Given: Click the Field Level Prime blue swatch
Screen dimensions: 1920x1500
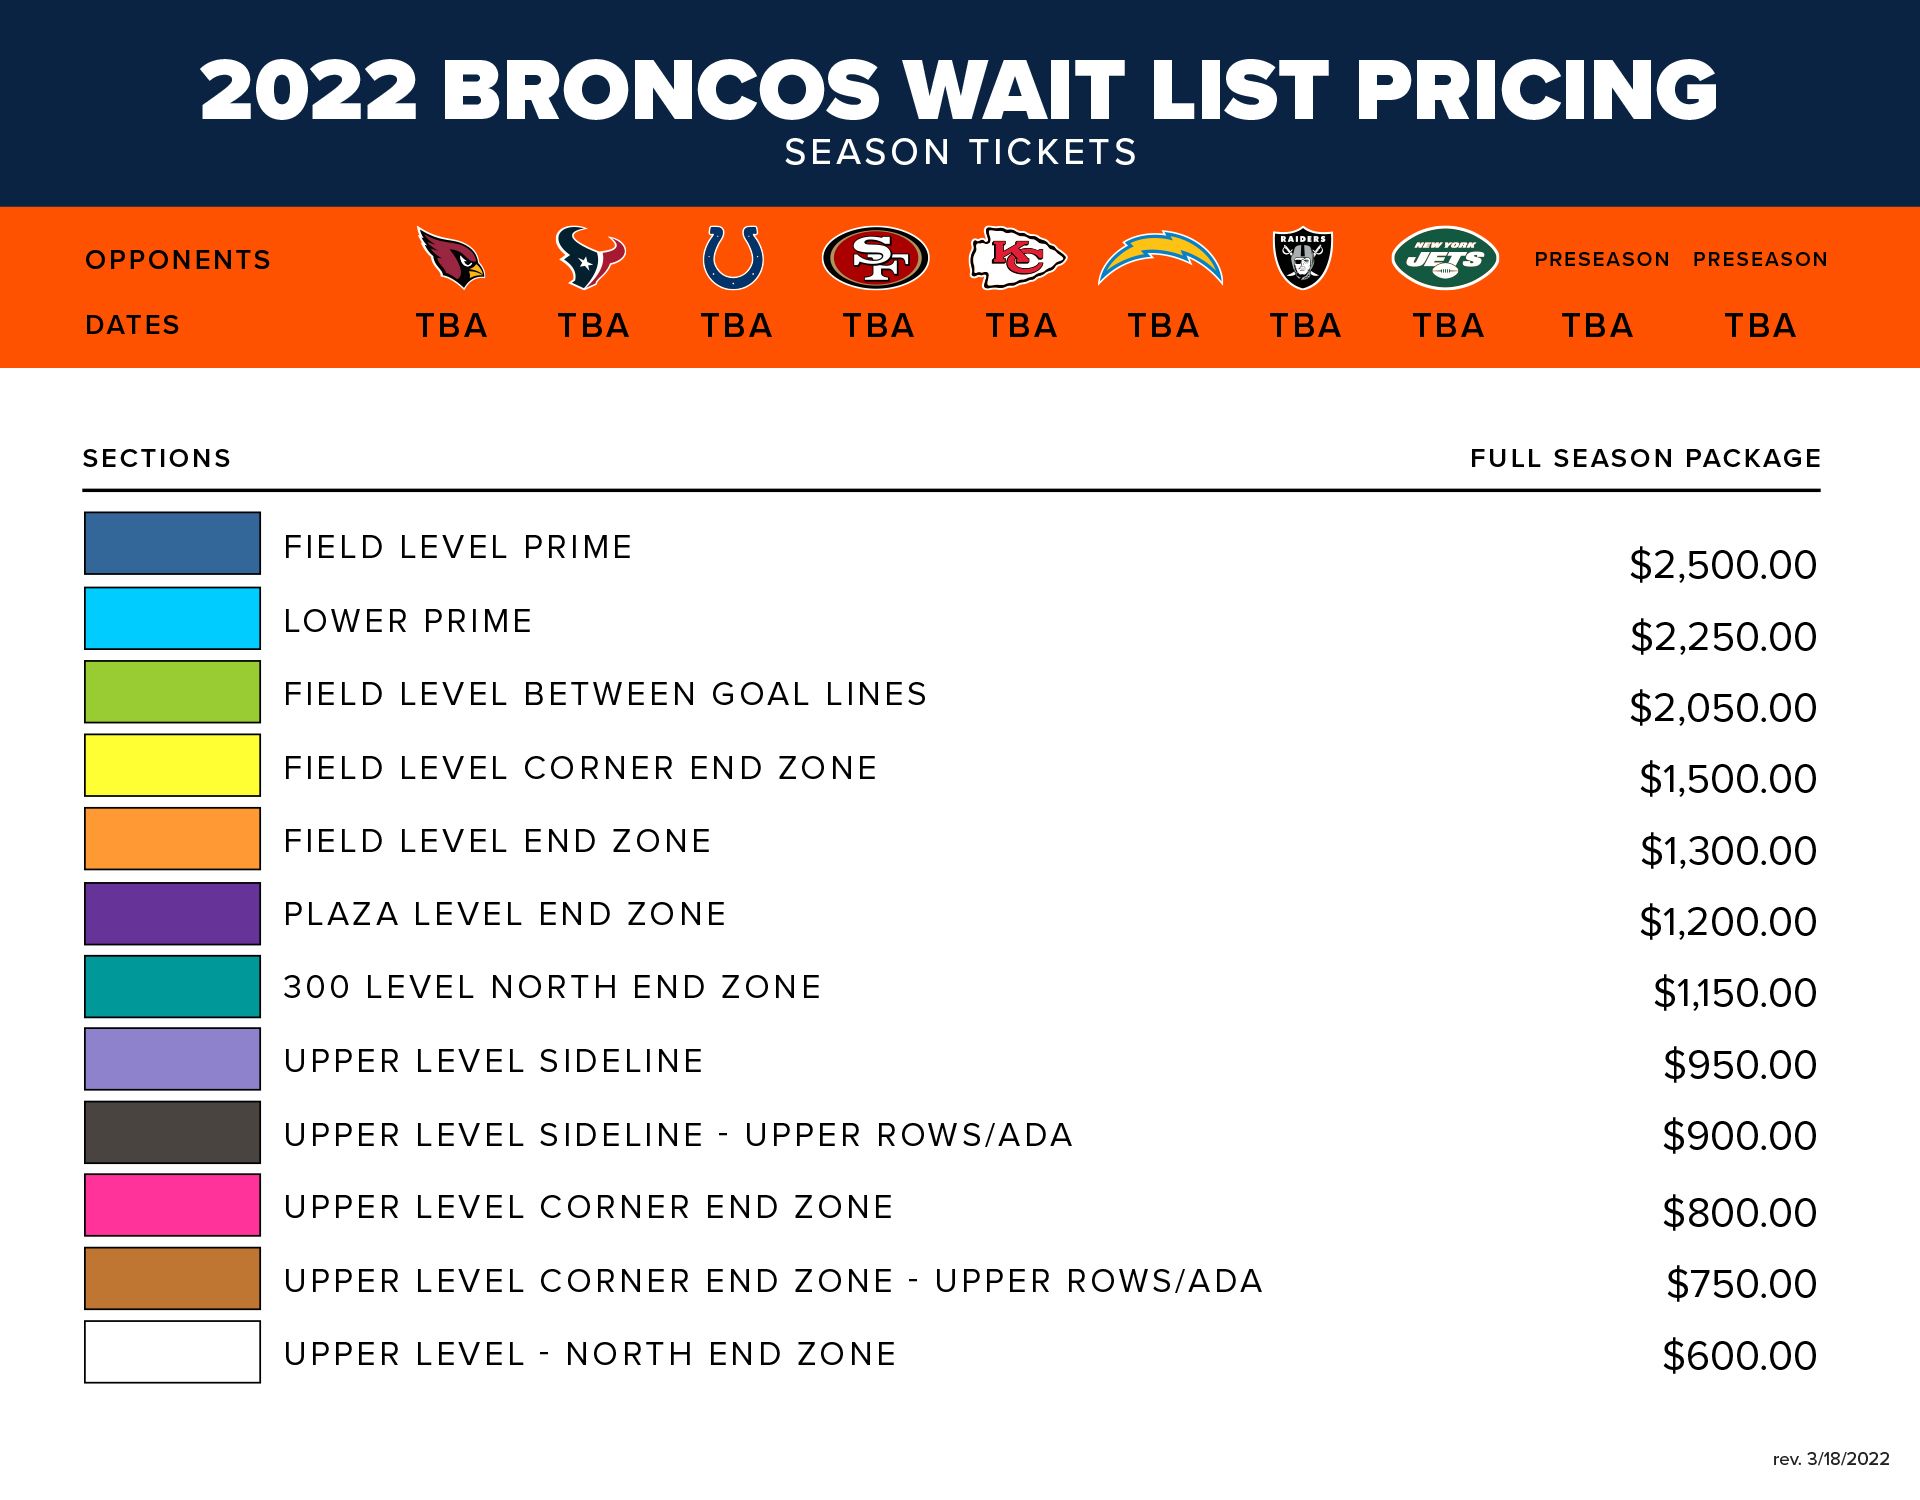Looking at the screenshot, I should coord(172,543).
